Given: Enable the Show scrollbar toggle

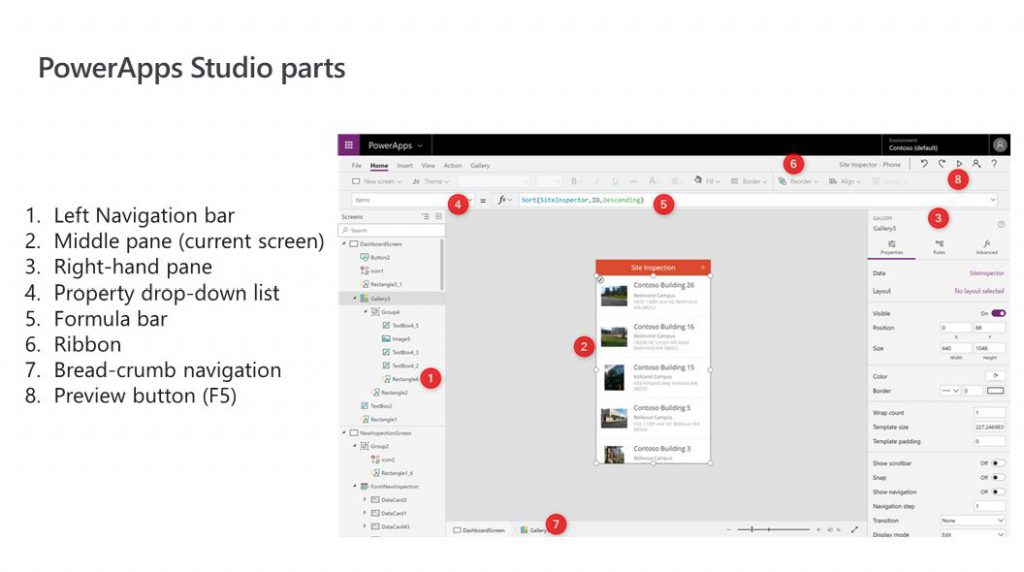Looking at the screenshot, I should coord(998,463).
